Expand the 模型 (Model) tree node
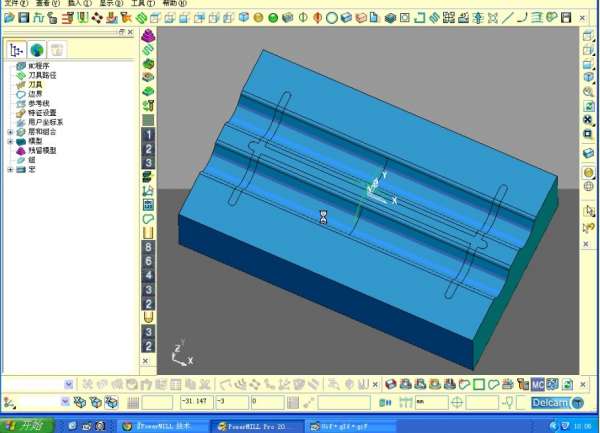Viewport: 600px width, 433px height. (x=10, y=141)
